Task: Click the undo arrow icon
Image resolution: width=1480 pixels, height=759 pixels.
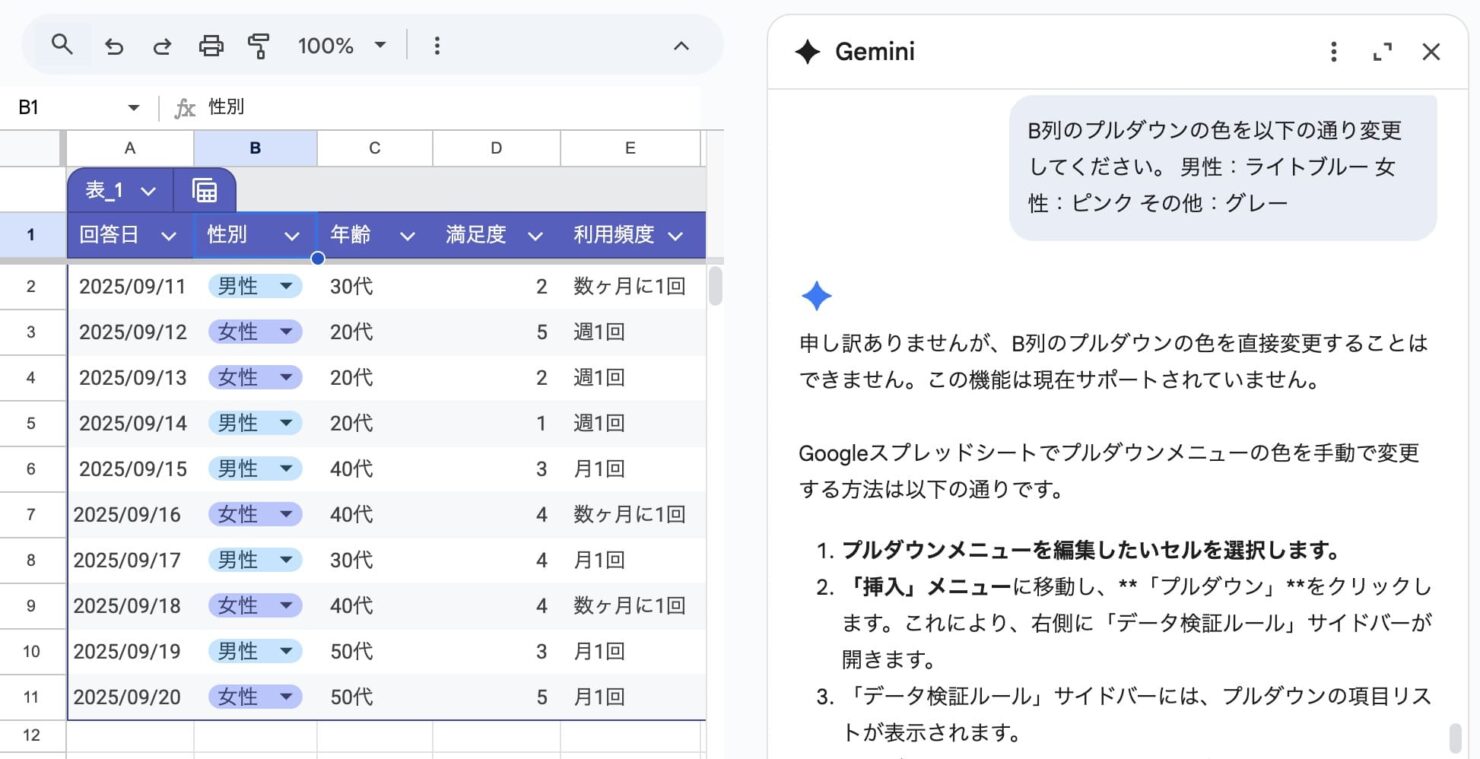Action: (114, 46)
